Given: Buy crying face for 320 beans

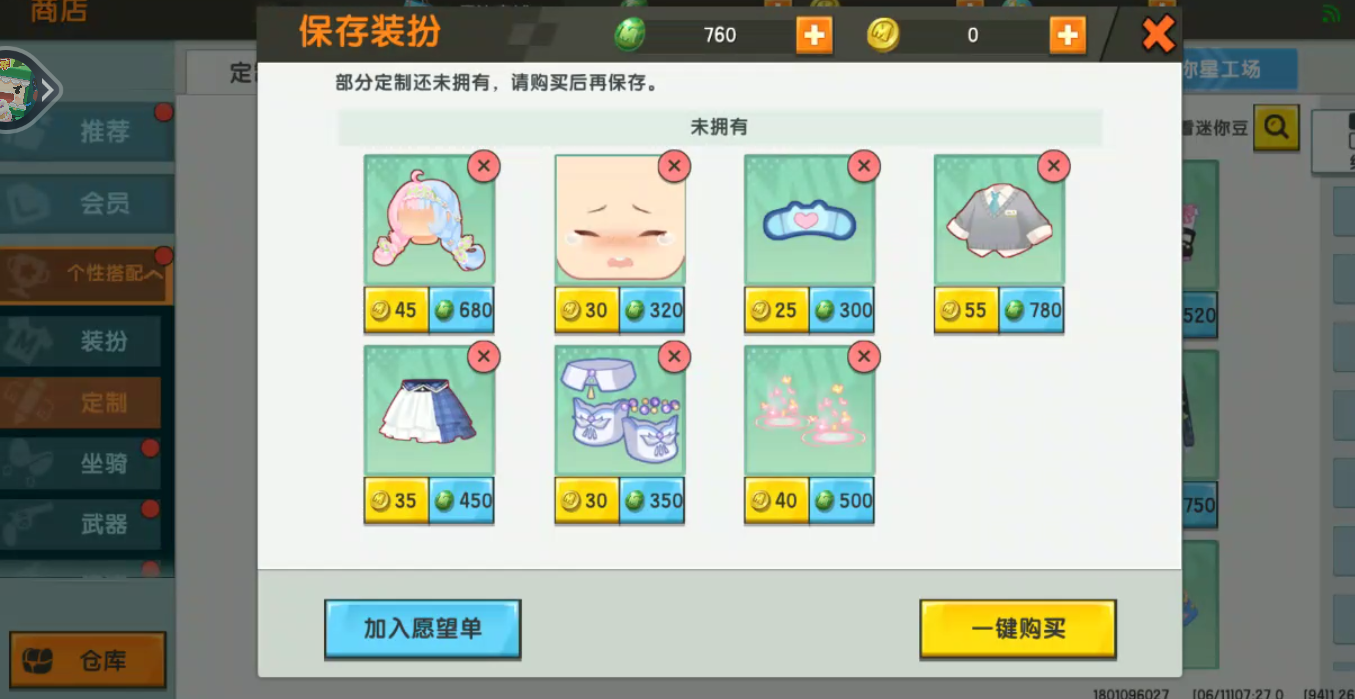Looking at the screenshot, I should pyautogui.click(x=652, y=310).
